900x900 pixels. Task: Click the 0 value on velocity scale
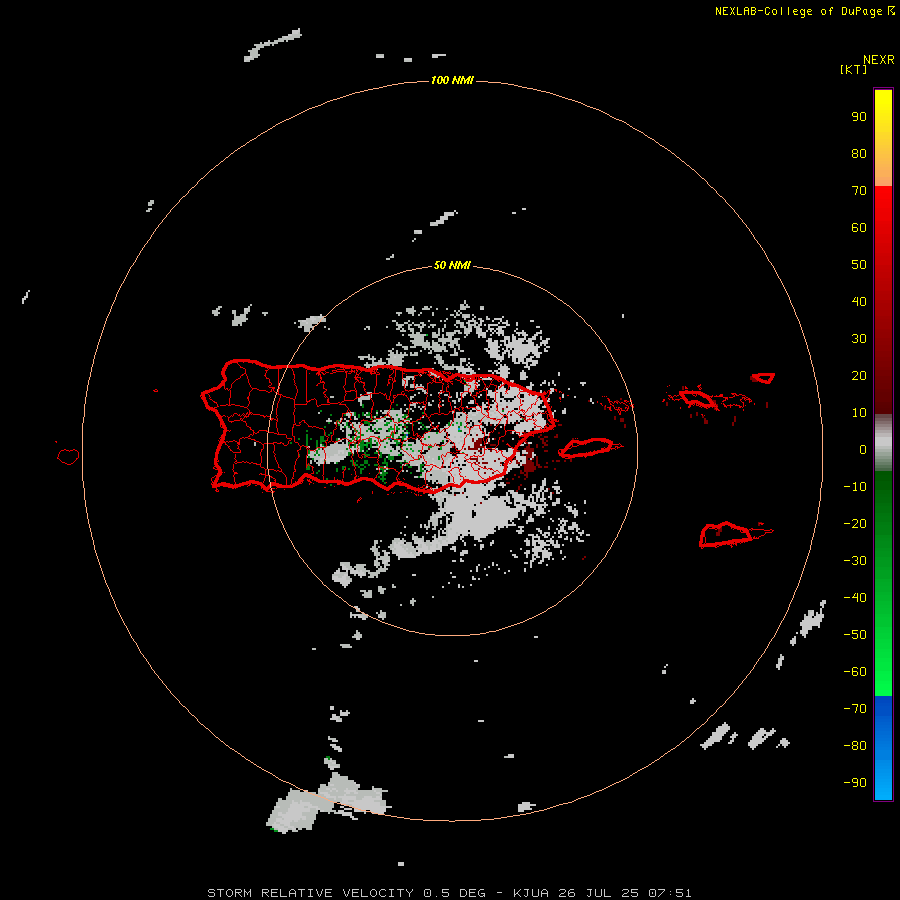coord(863,449)
